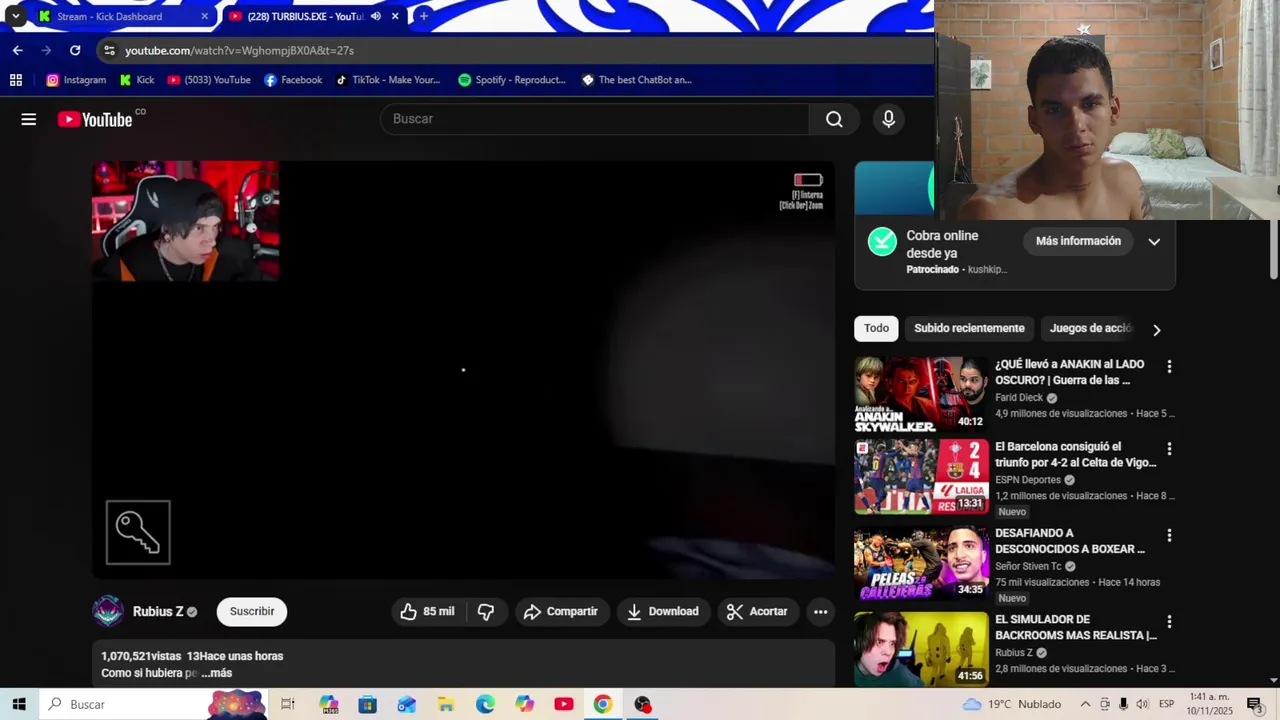Open the Rubius Z channel name link

pyautogui.click(x=158, y=611)
